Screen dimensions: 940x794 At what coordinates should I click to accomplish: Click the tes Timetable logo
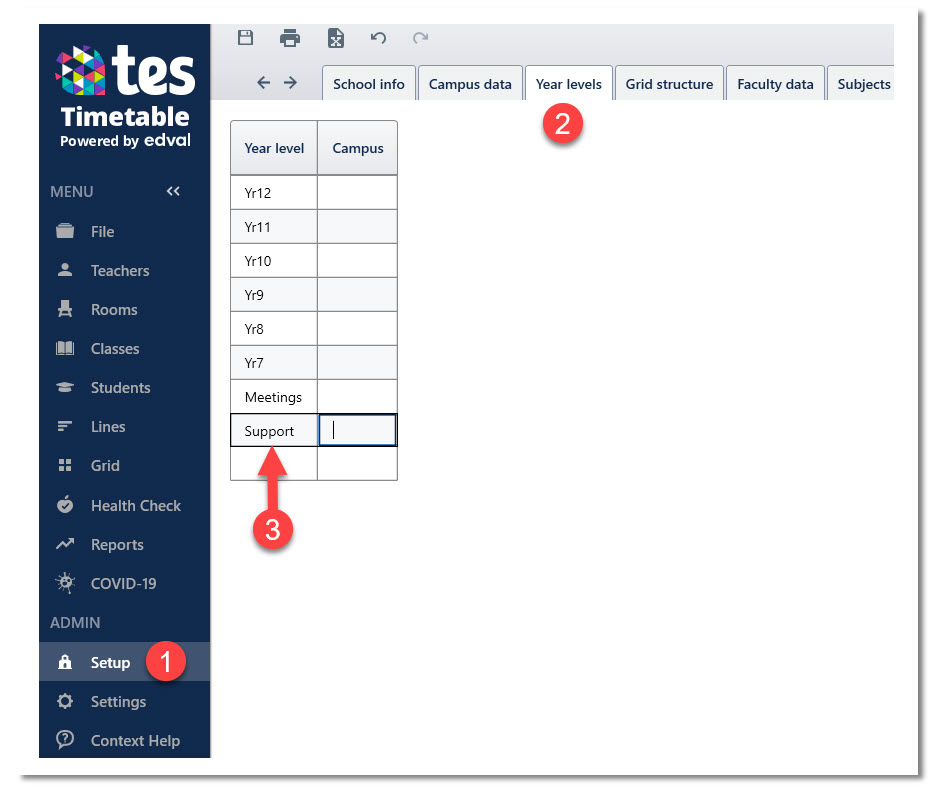point(125,96)
